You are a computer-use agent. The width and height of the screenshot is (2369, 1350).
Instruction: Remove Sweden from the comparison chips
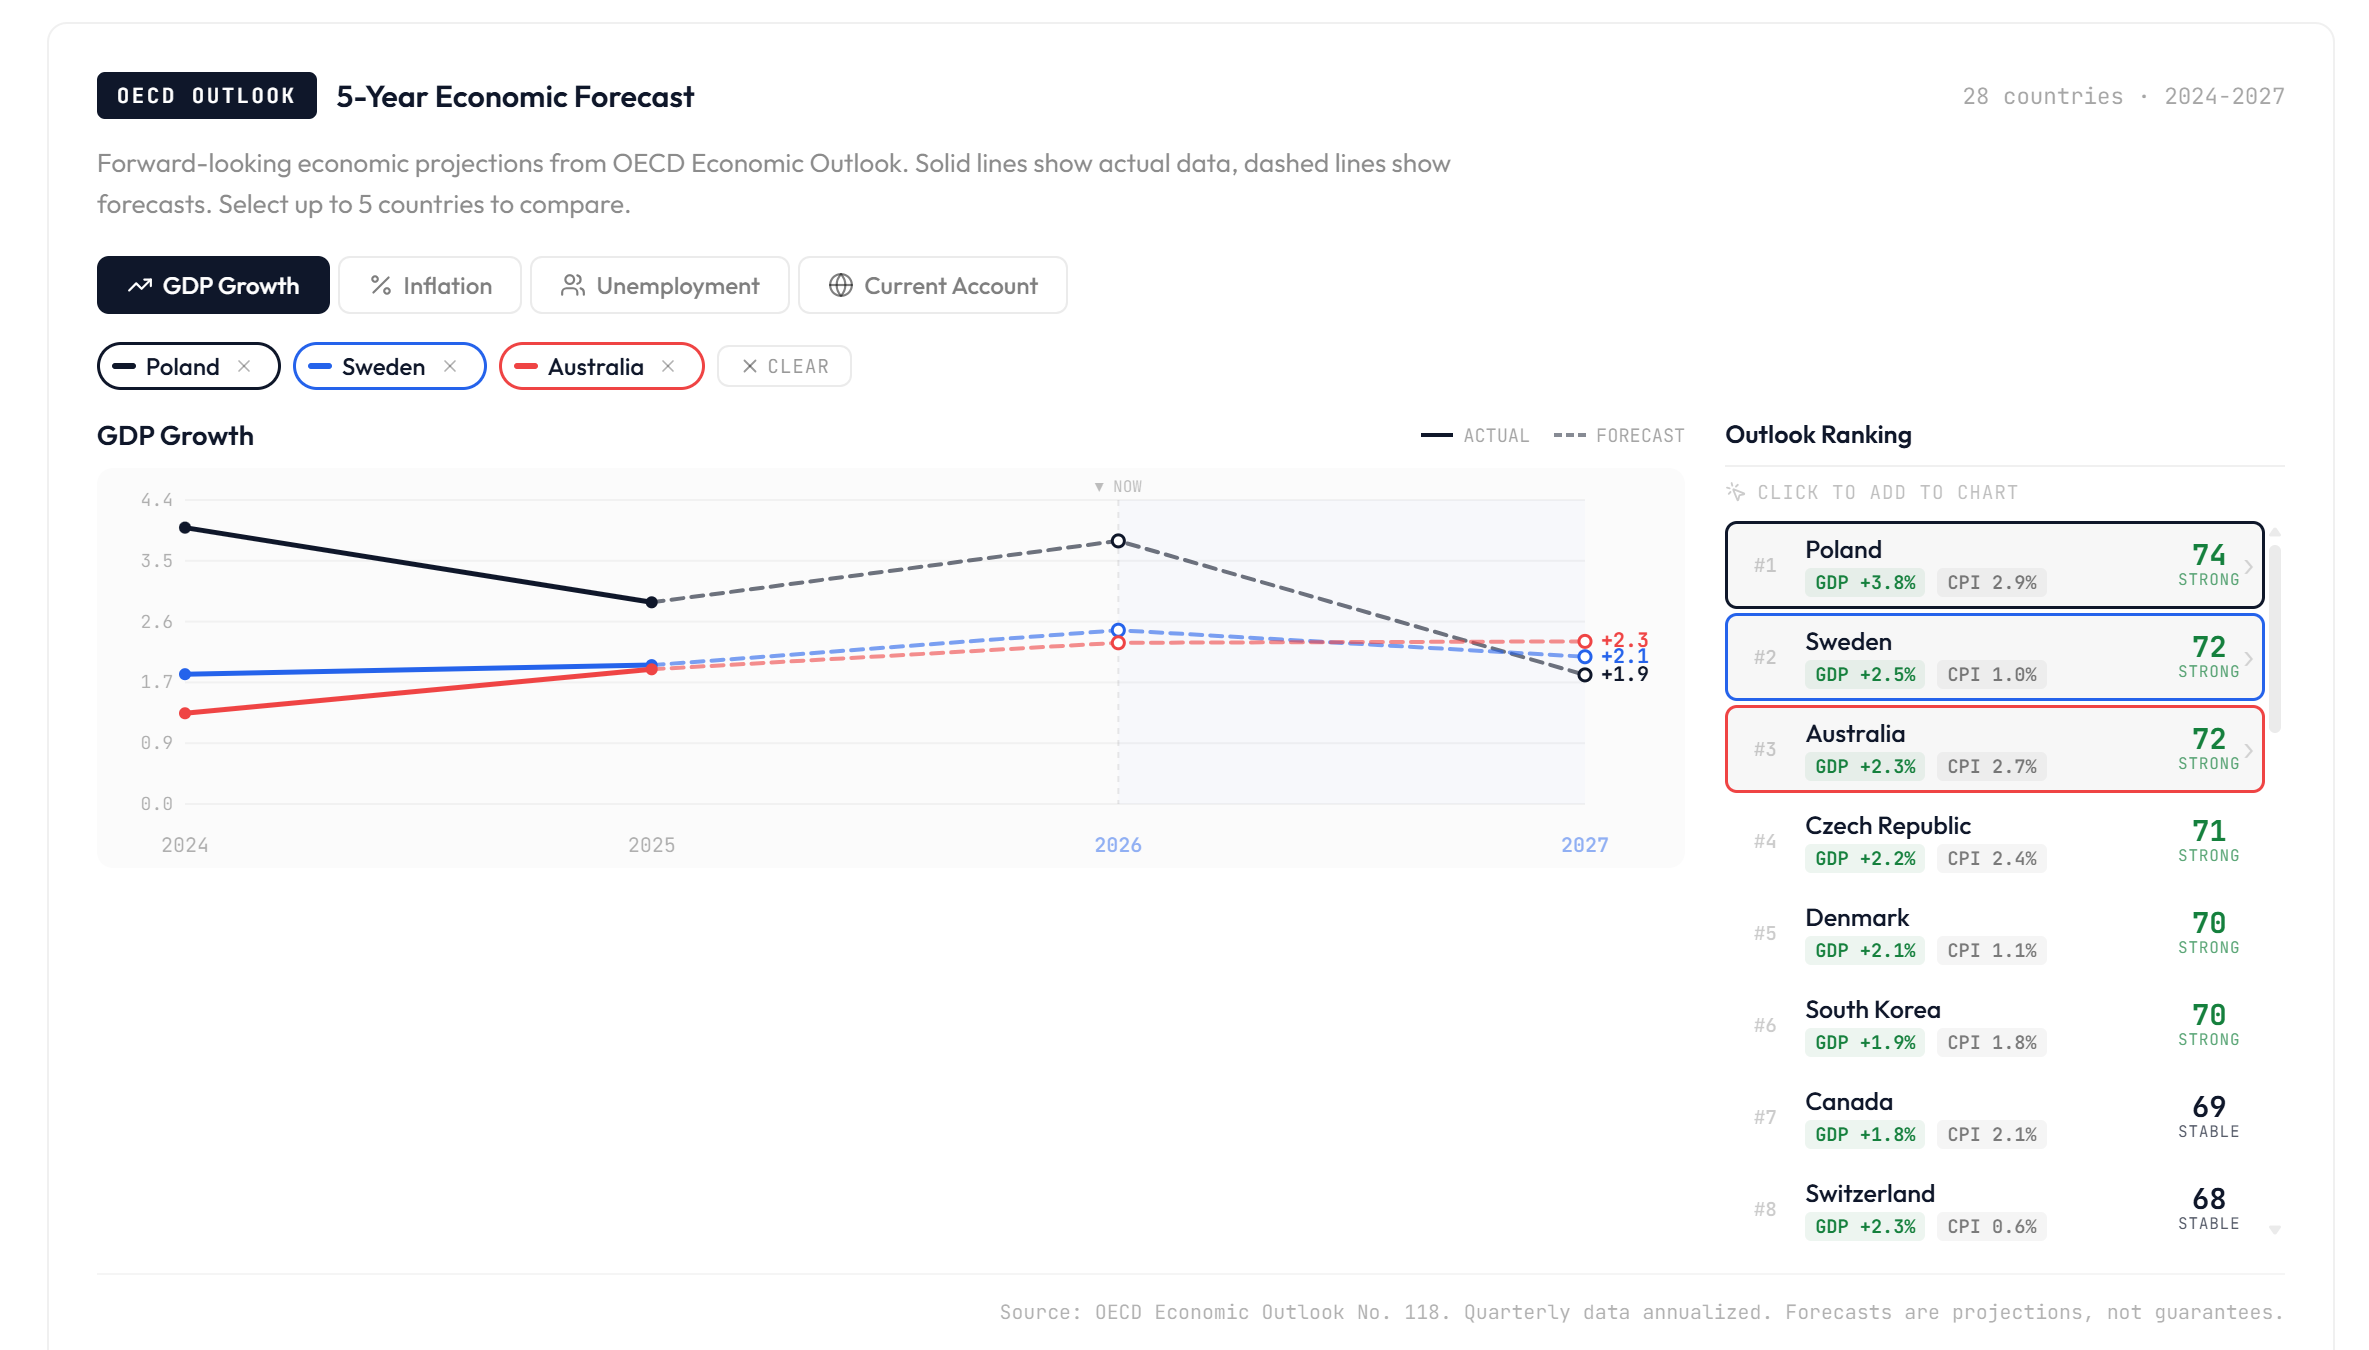pyautogui.click(x=450, y=366)
